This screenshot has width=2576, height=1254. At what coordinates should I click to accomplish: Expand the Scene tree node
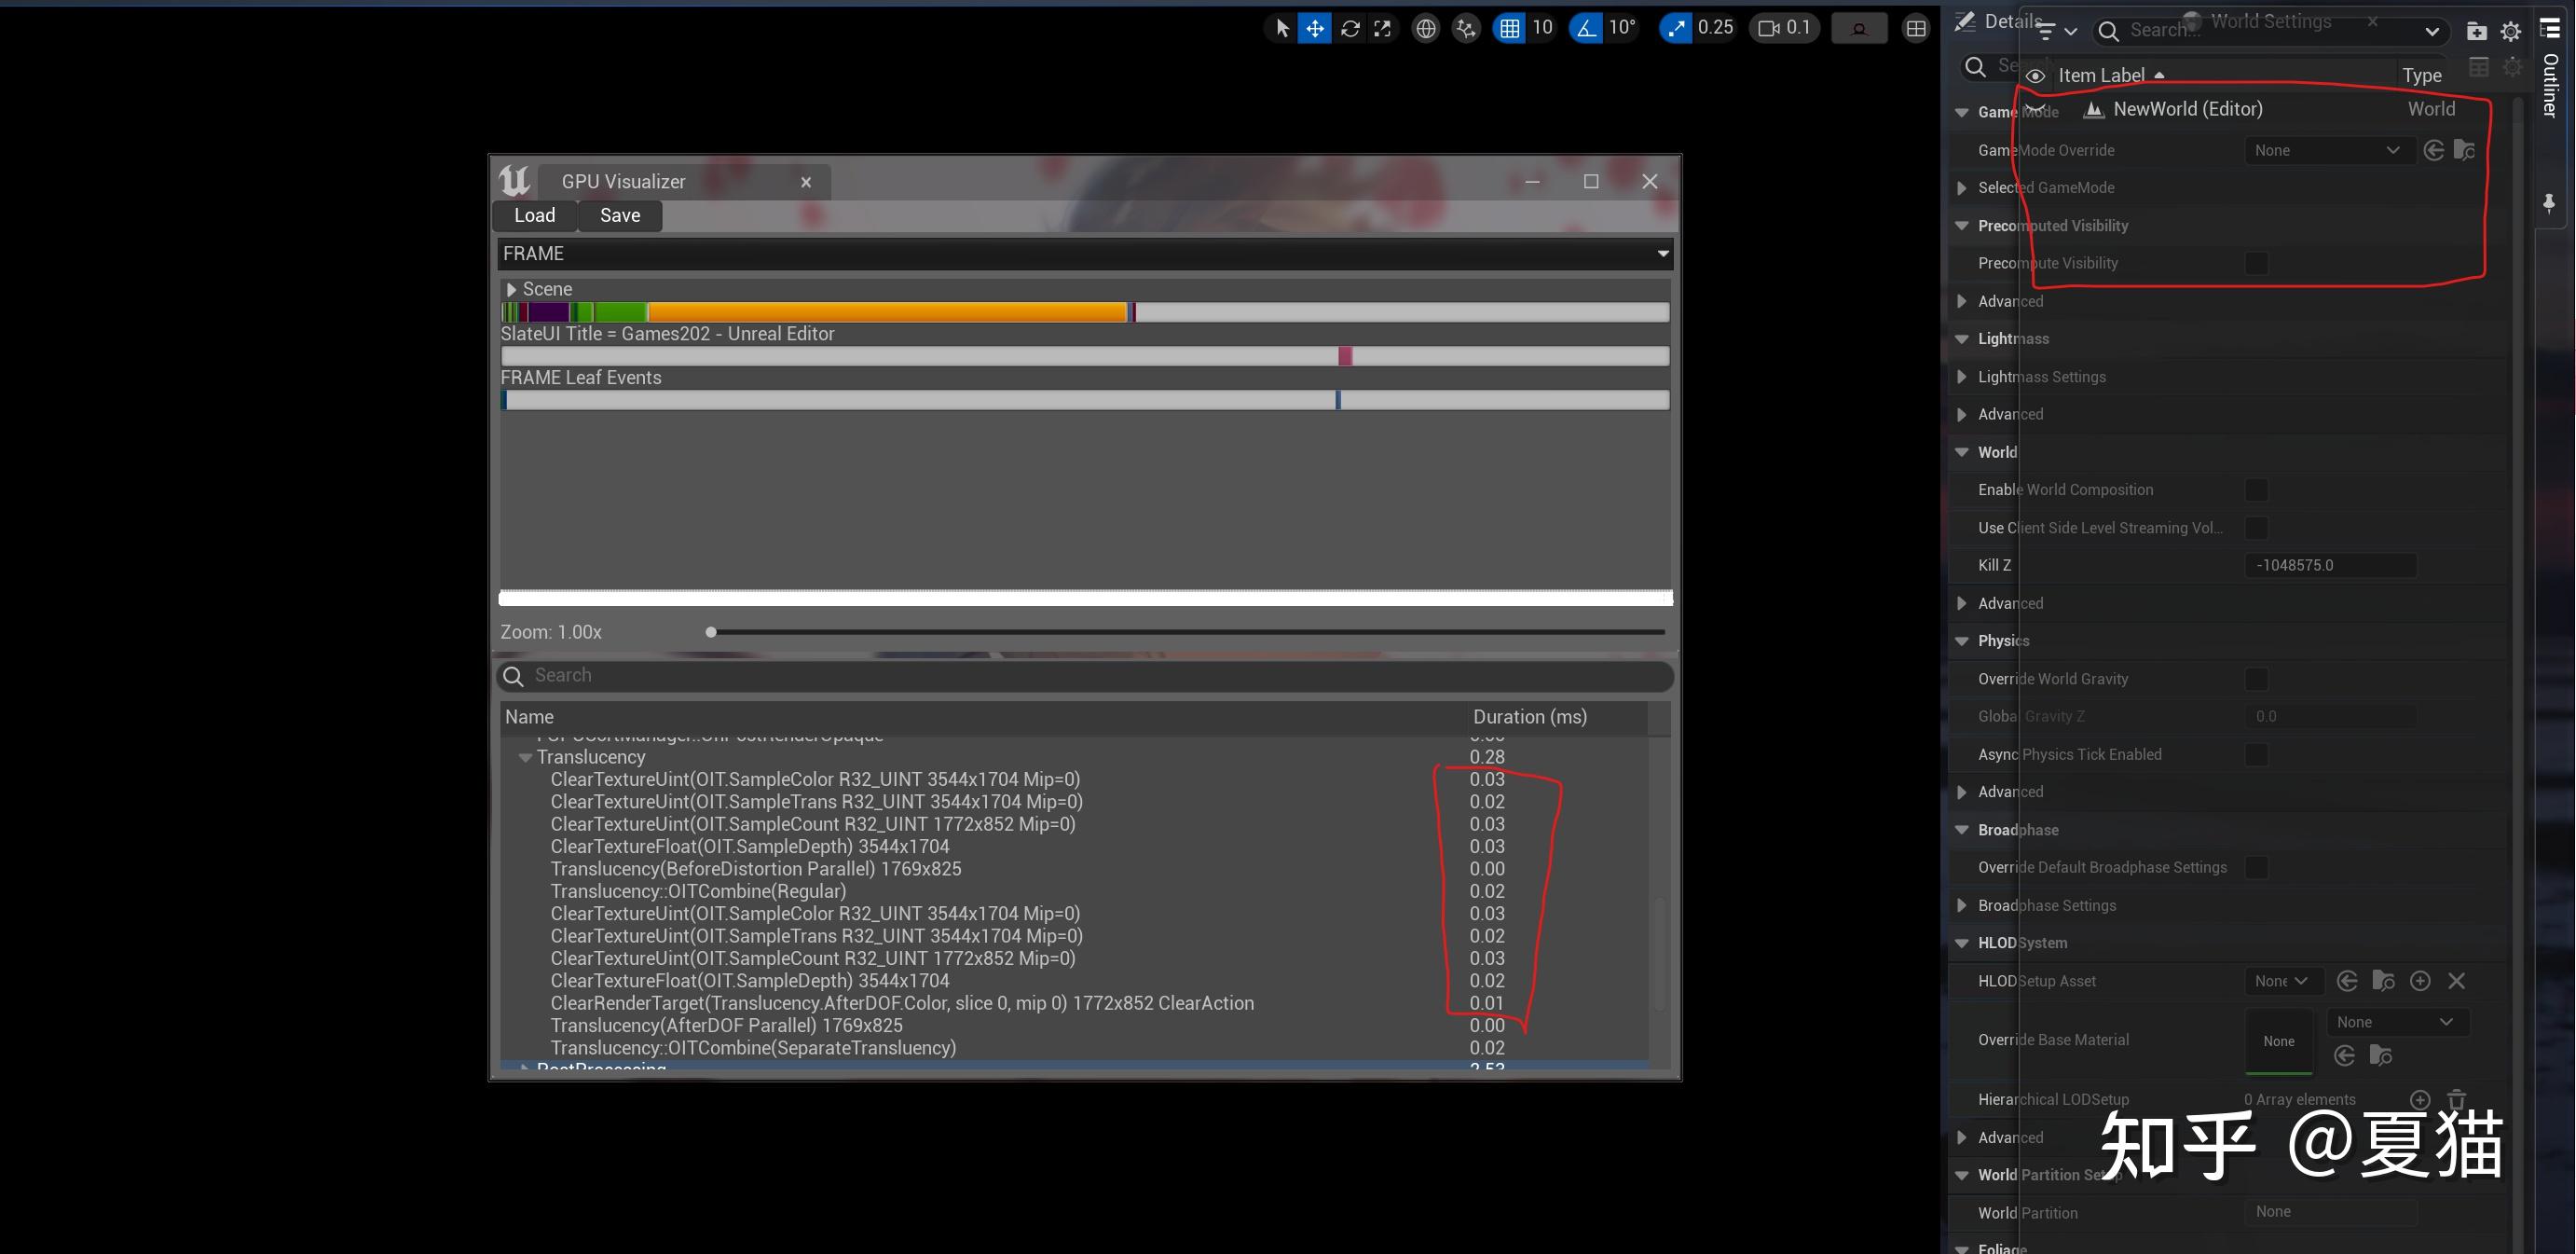click(511, 289)
